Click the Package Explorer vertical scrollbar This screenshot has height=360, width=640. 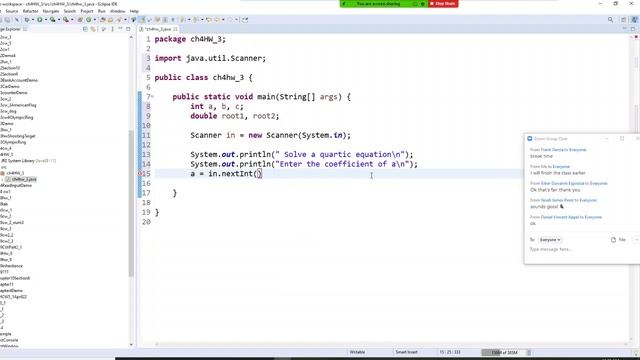click(131, 204)
